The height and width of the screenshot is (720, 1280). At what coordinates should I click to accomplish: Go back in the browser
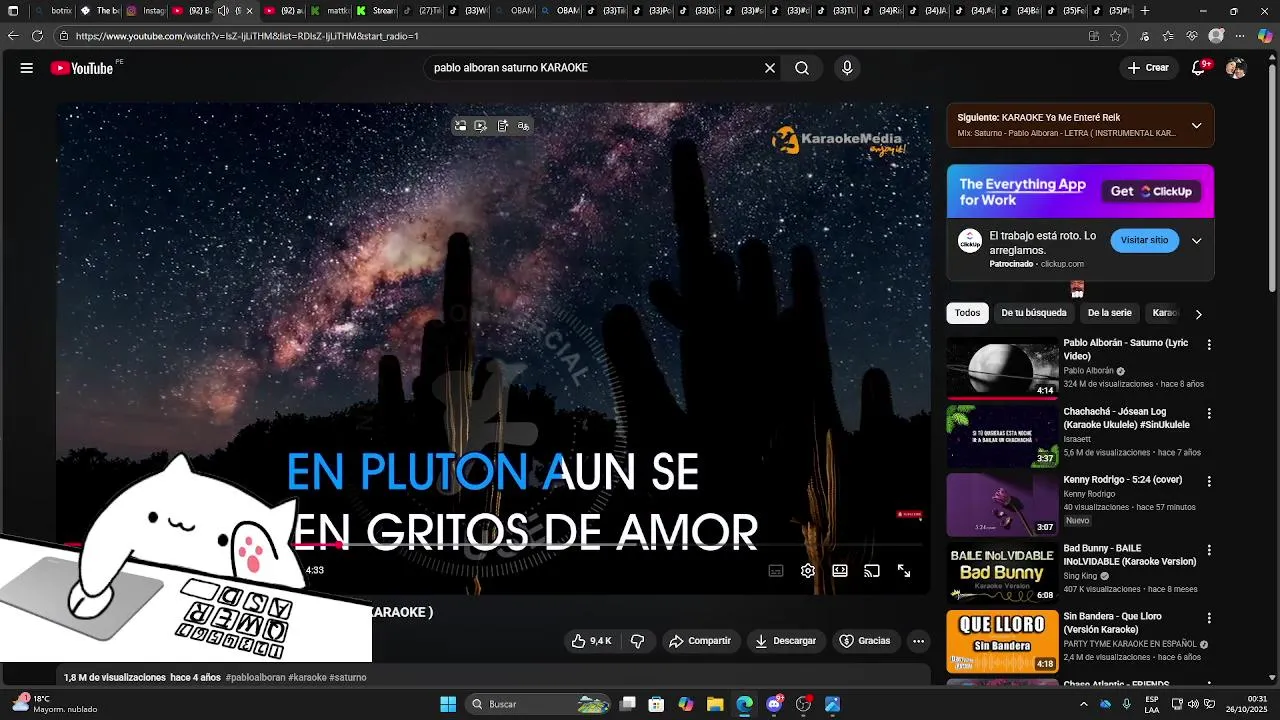pos(13,36)
